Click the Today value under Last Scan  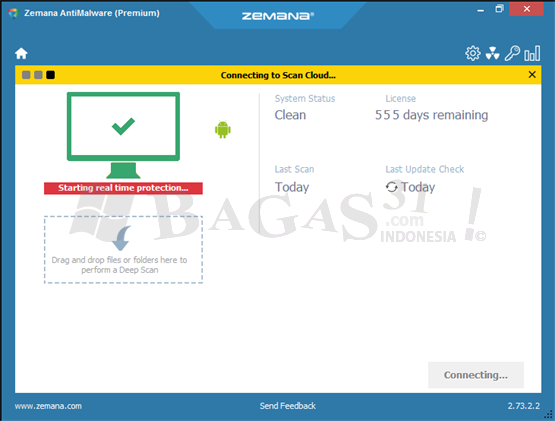292,187
